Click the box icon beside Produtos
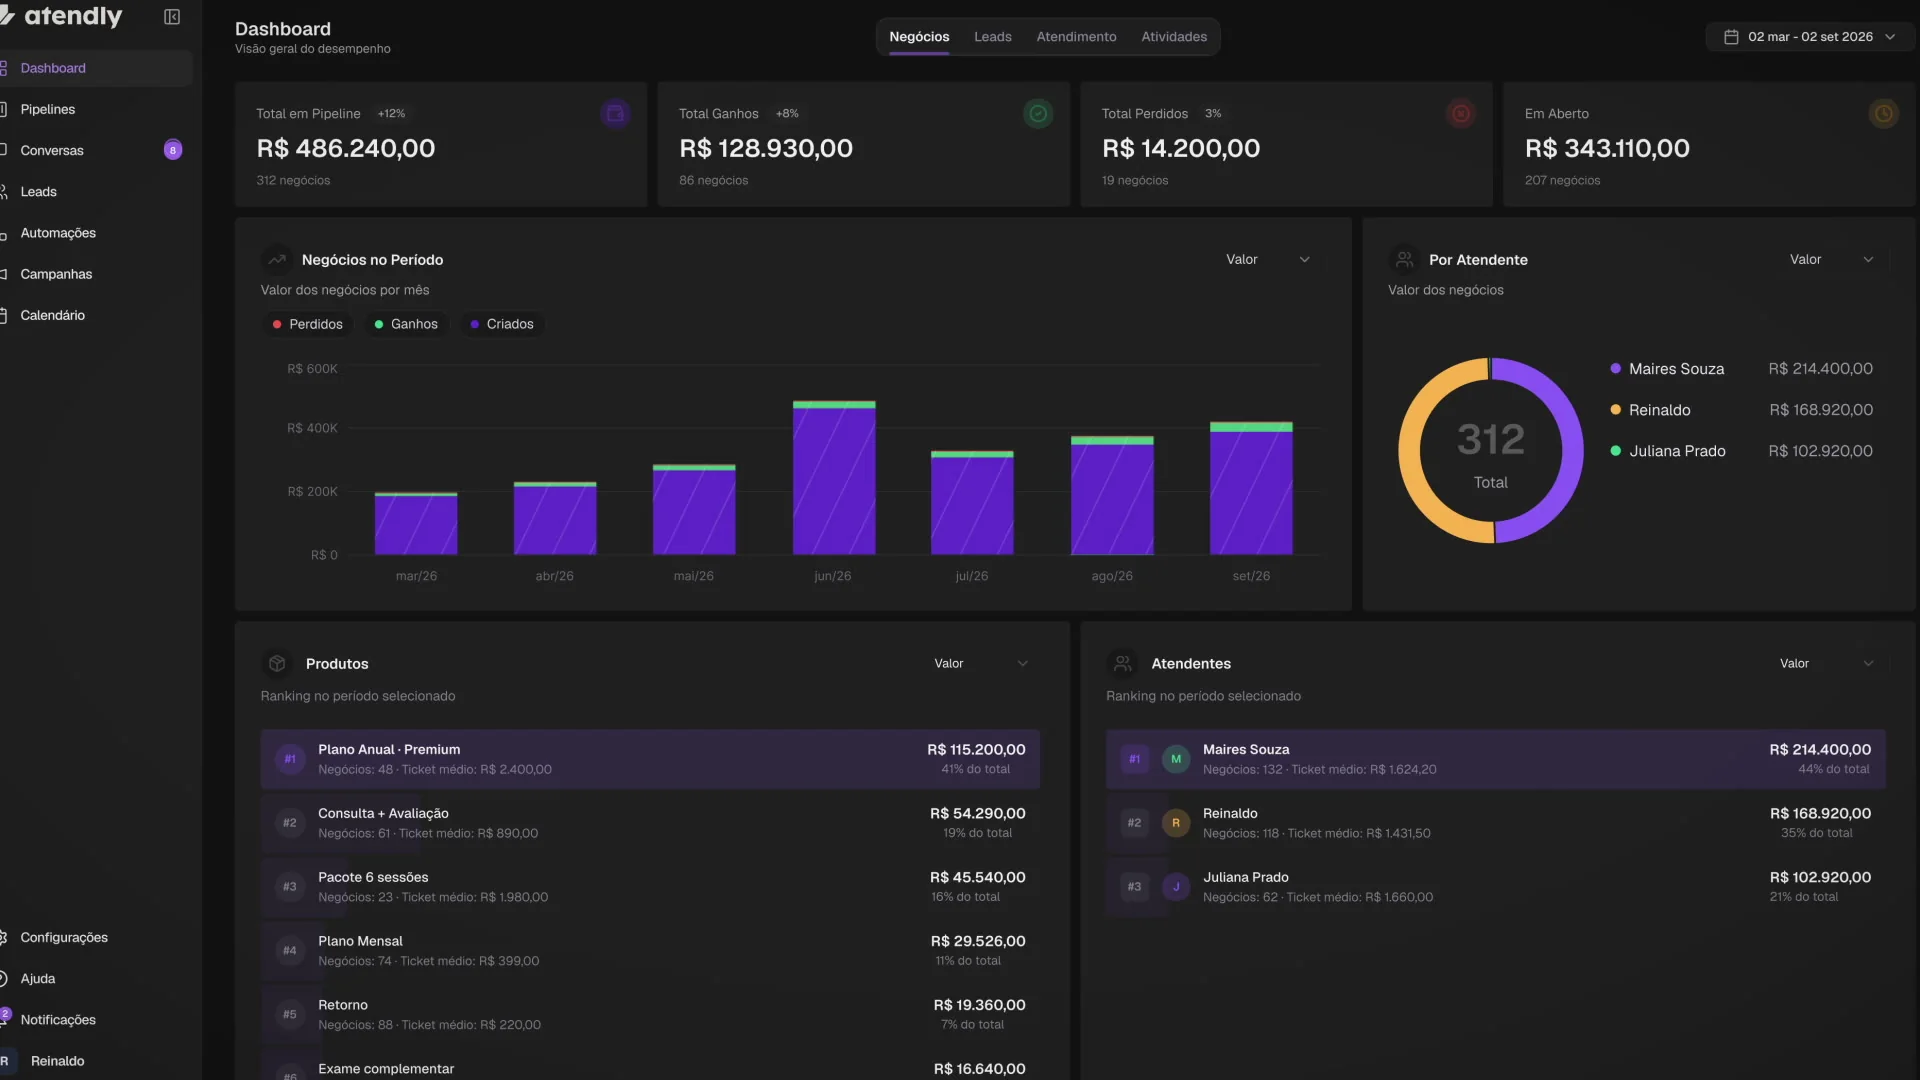Image resolution: width=1920 pixels, height=1080 pixels. [277, 664]
